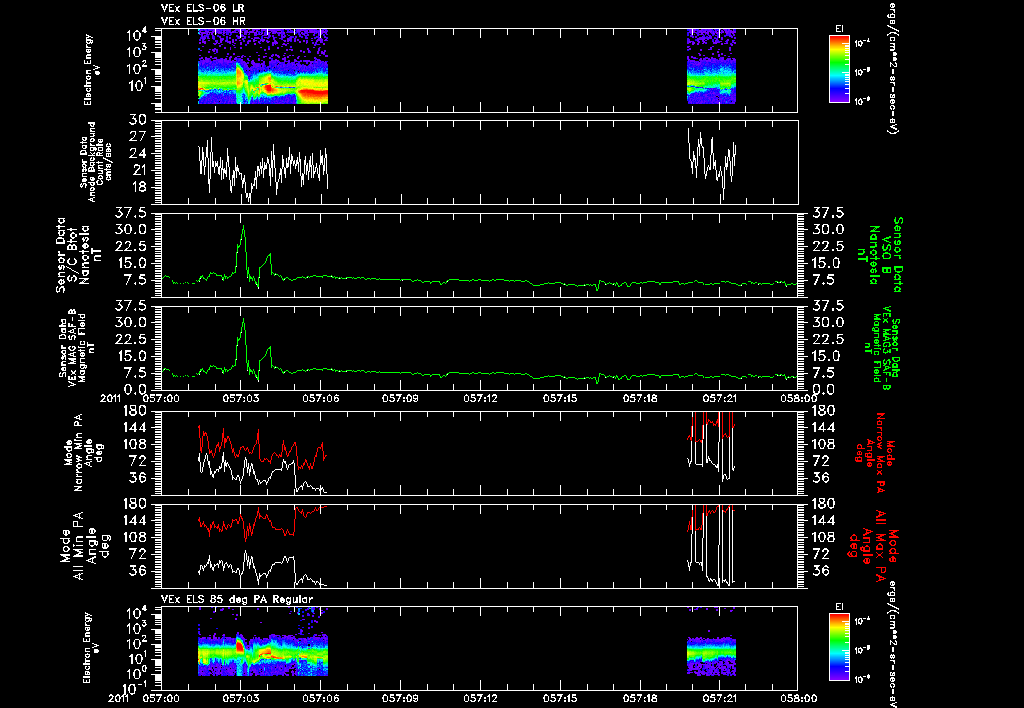This screenshot has width=1024, height=708.
Task: Click '057:00' label on the bottom time axis
Action: [162, 698]
